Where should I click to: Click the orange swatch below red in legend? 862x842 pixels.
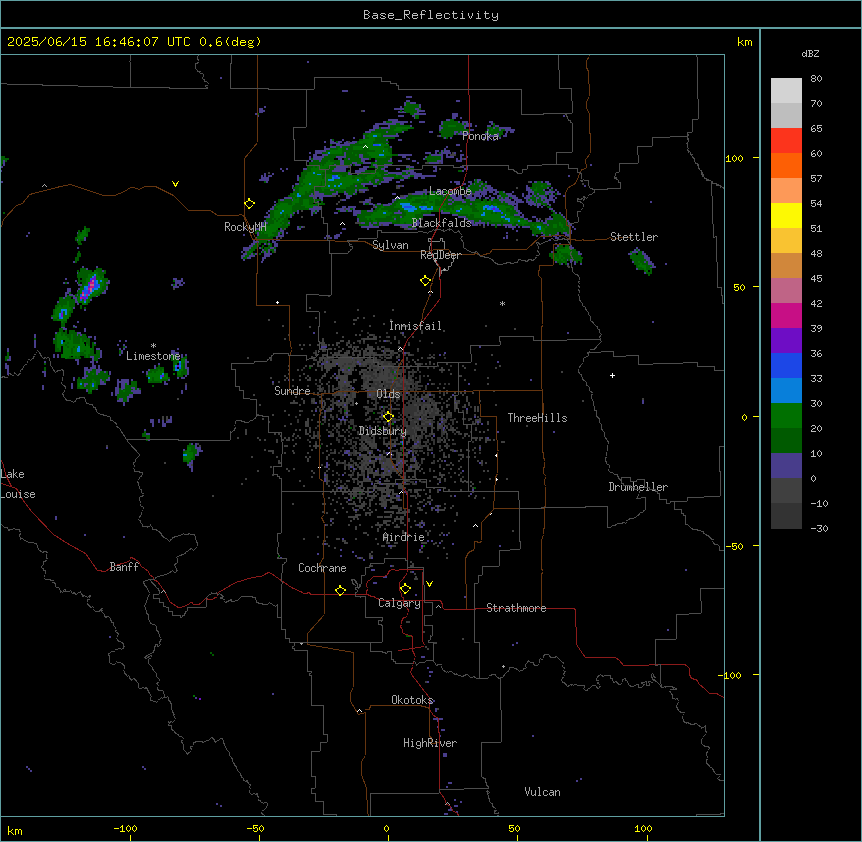tap(786, 165)
